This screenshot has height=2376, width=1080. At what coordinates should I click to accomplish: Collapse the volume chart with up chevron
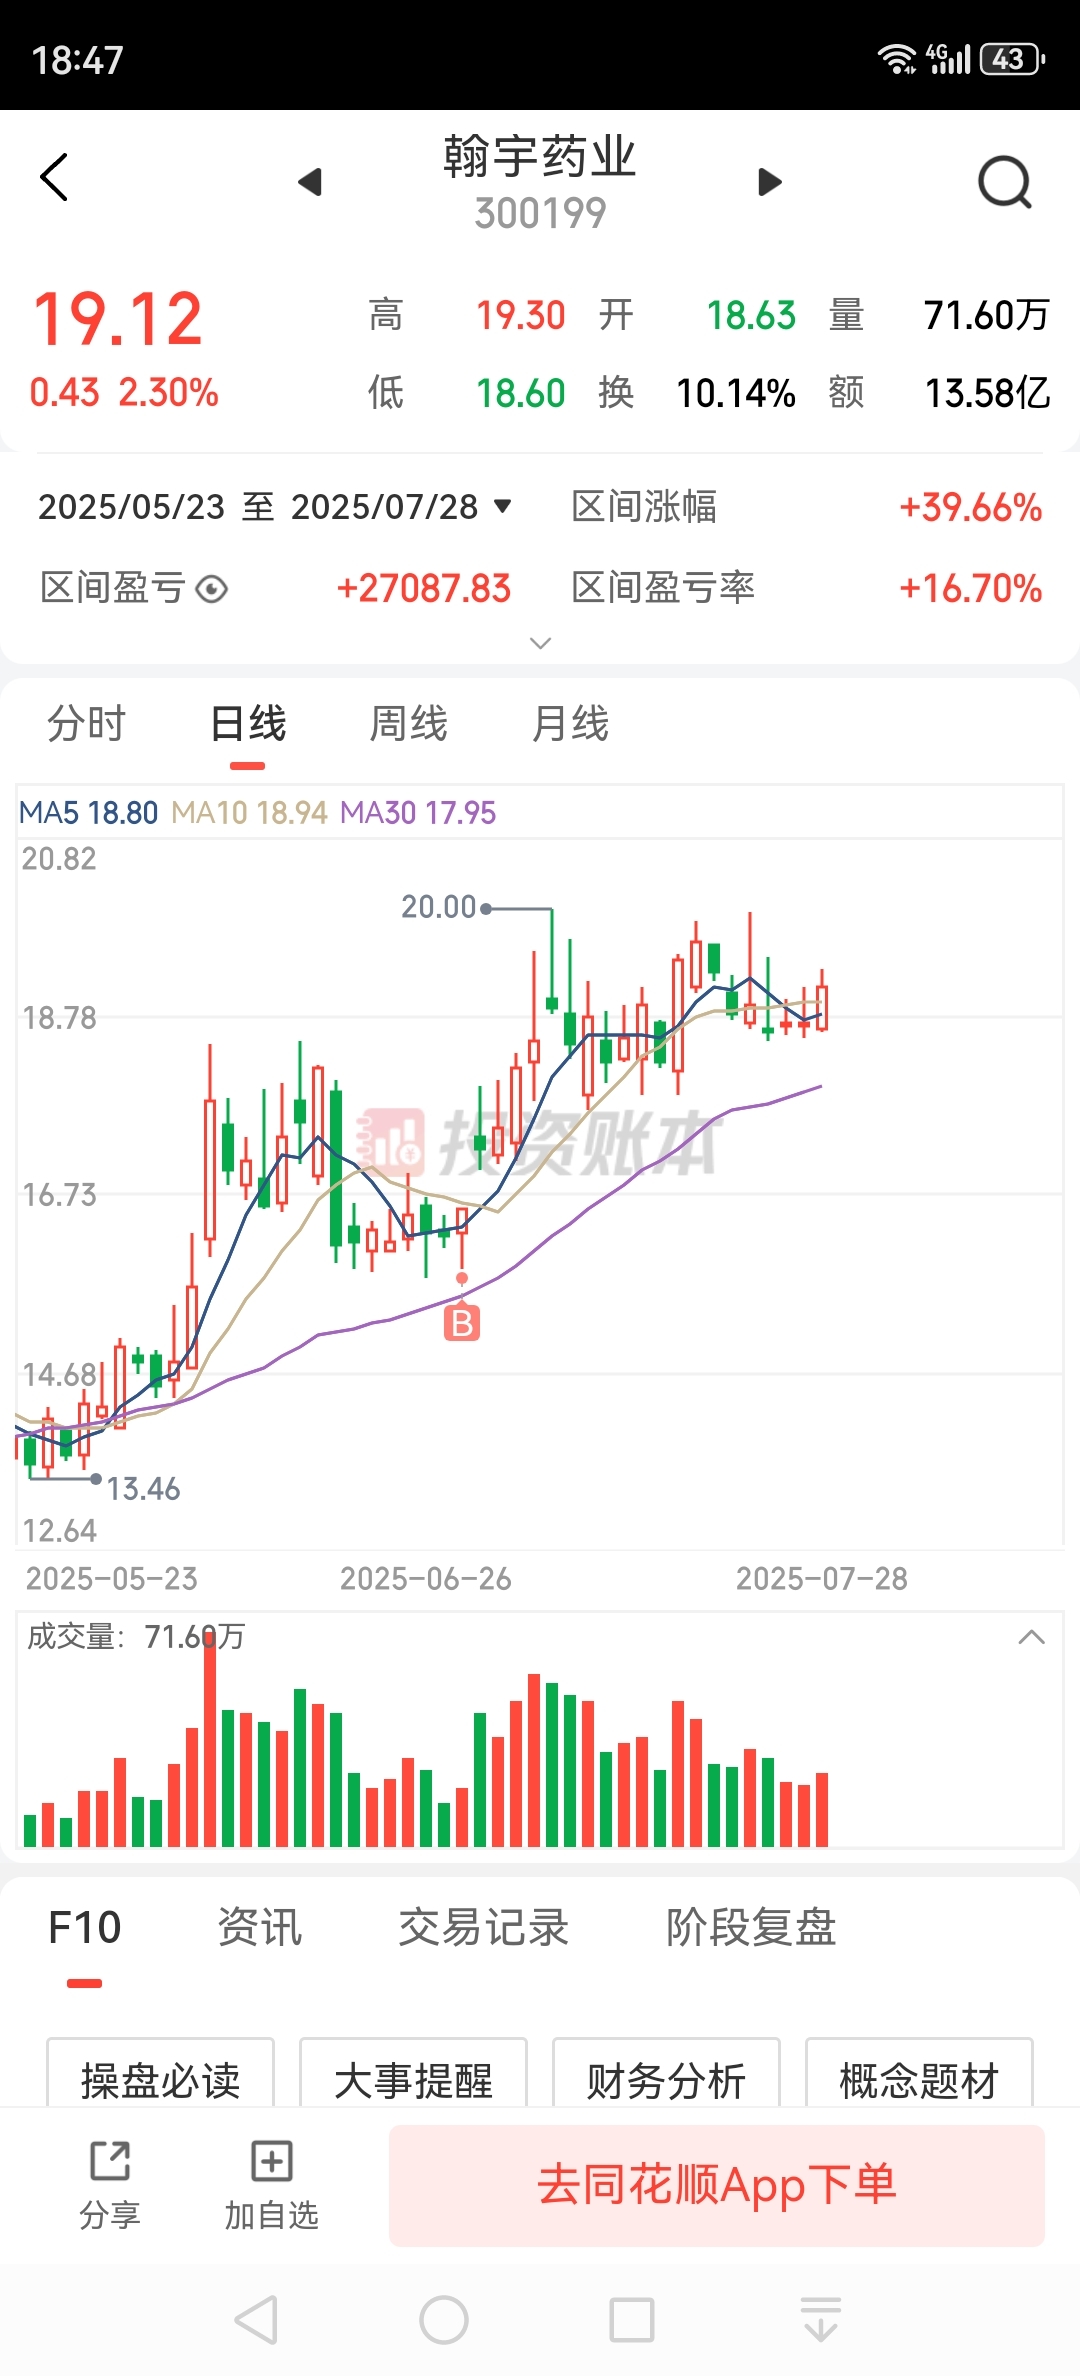click(1031, 1637)
